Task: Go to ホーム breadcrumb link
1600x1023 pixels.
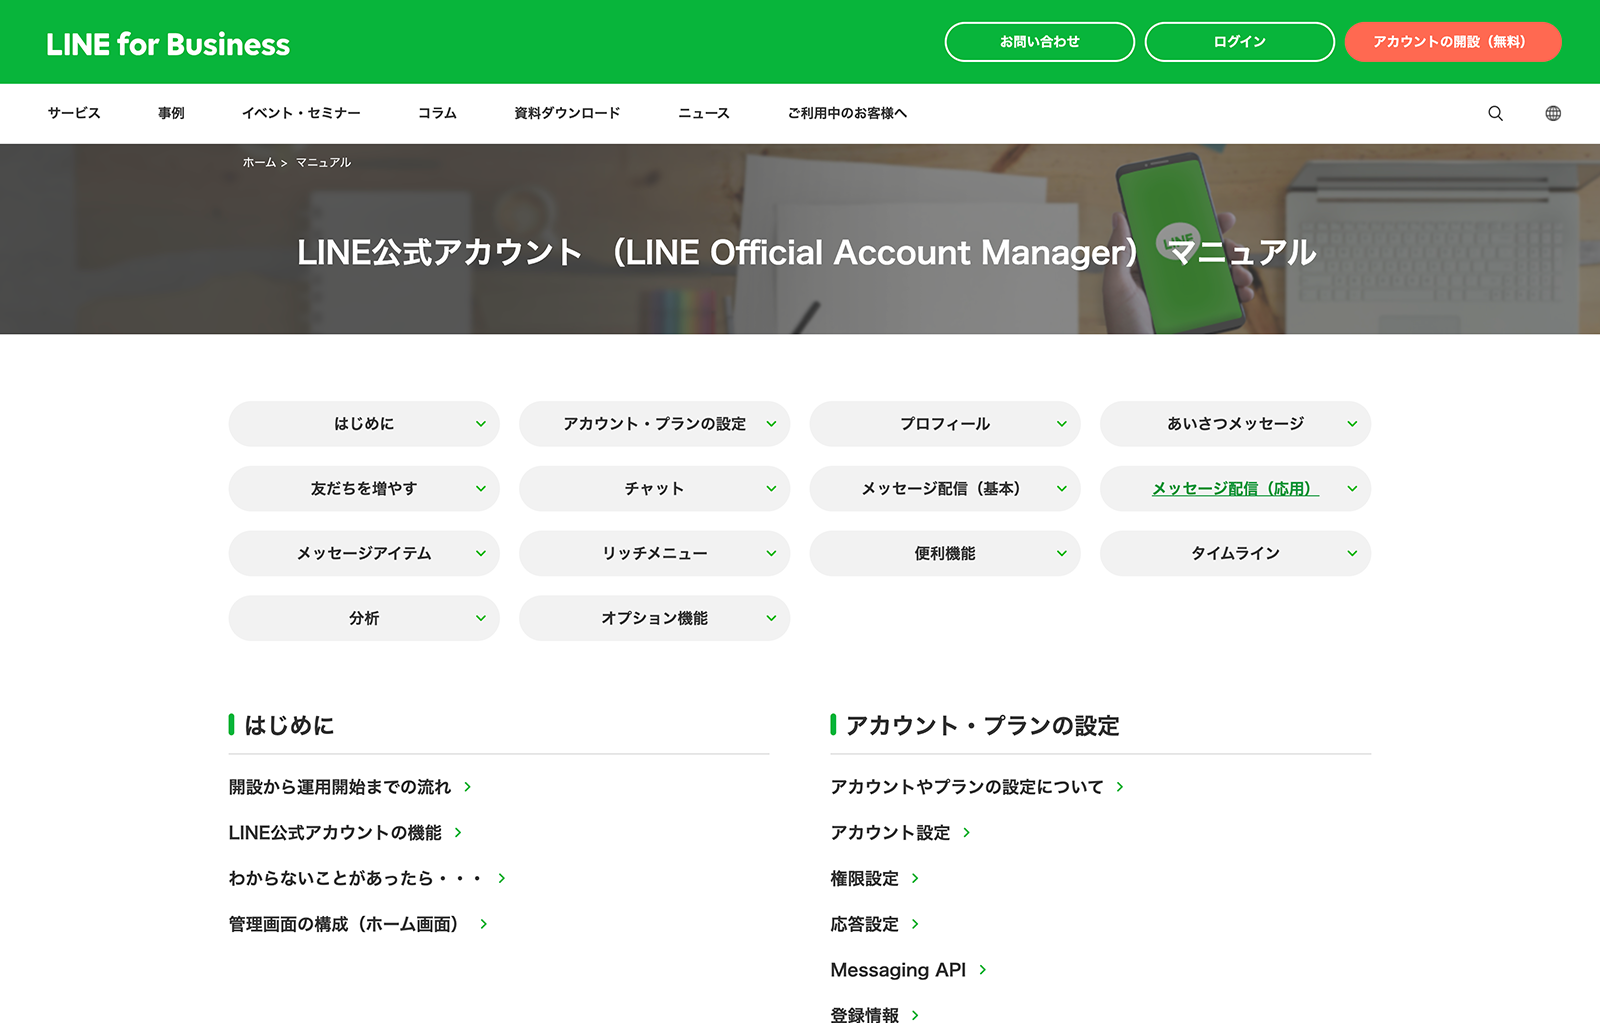Action: click(259, 162)
